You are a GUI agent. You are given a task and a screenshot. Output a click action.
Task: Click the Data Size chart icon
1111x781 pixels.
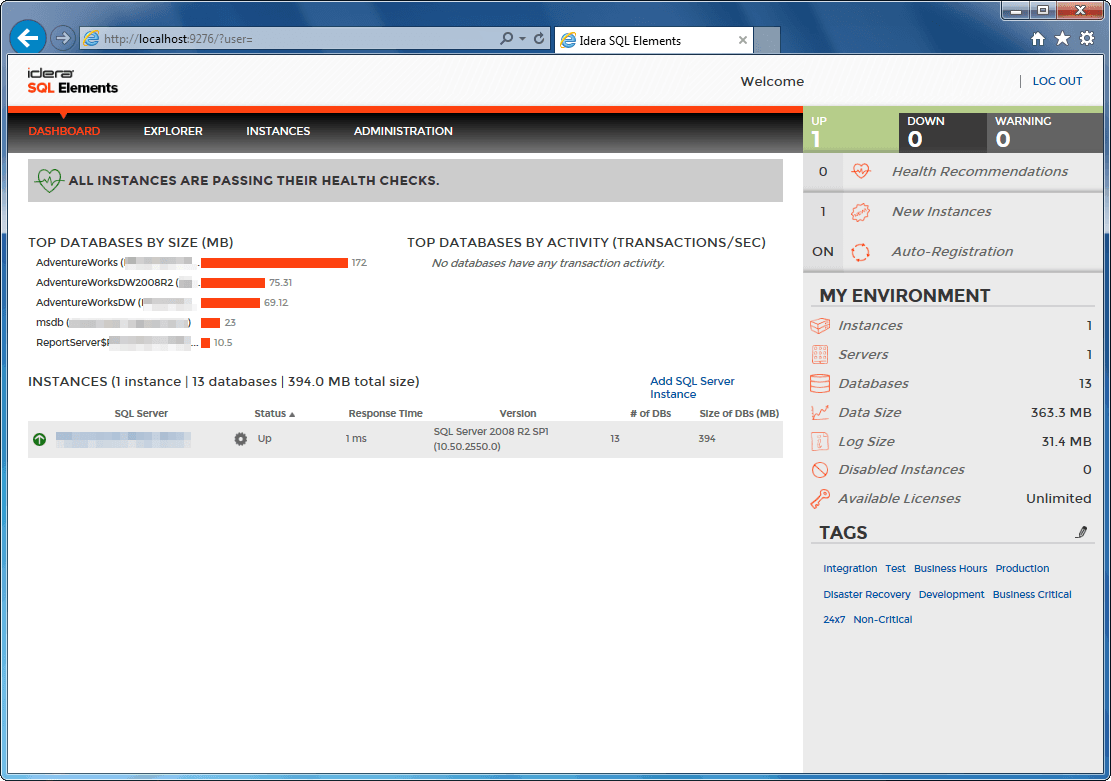click(820, 412)
